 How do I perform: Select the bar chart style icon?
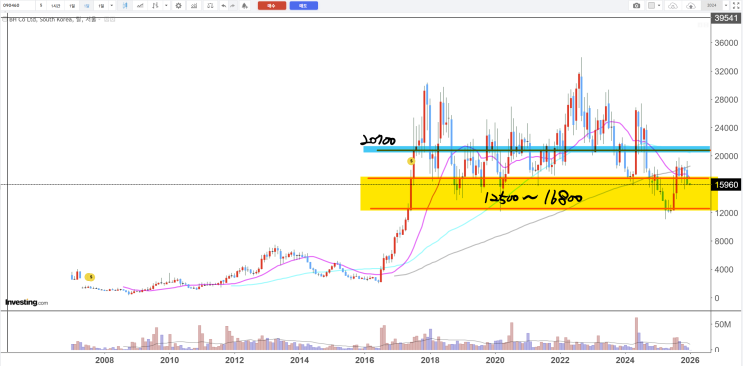click(x=155, y=5)
